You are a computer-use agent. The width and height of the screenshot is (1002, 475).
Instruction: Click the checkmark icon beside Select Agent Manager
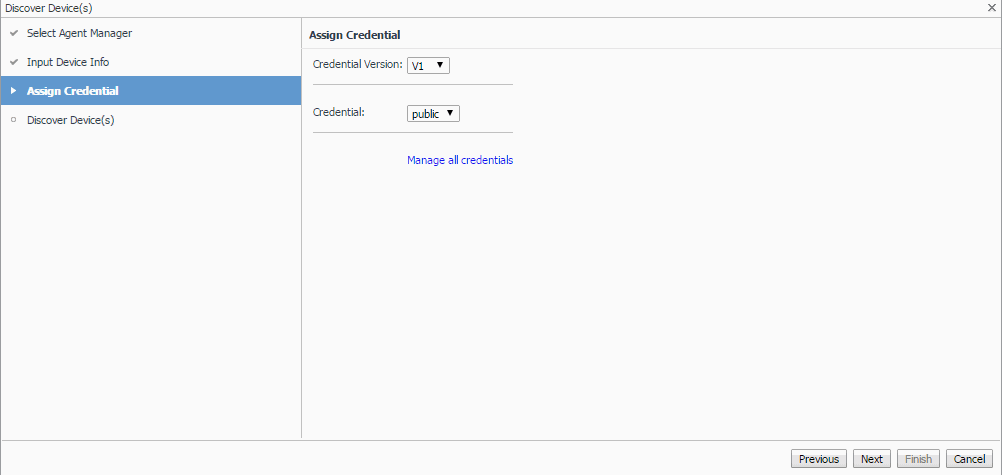(14, 33)
